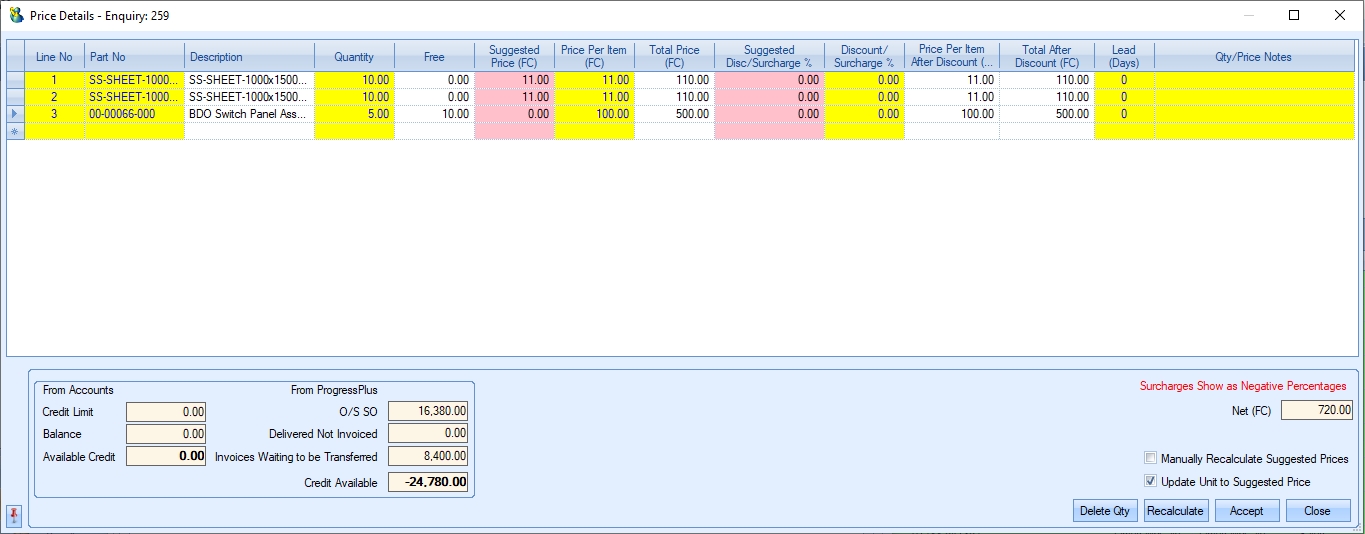Click the row header selector for line 1
The height and width of the screenshot is (534, 1365).
pos(15,80)
